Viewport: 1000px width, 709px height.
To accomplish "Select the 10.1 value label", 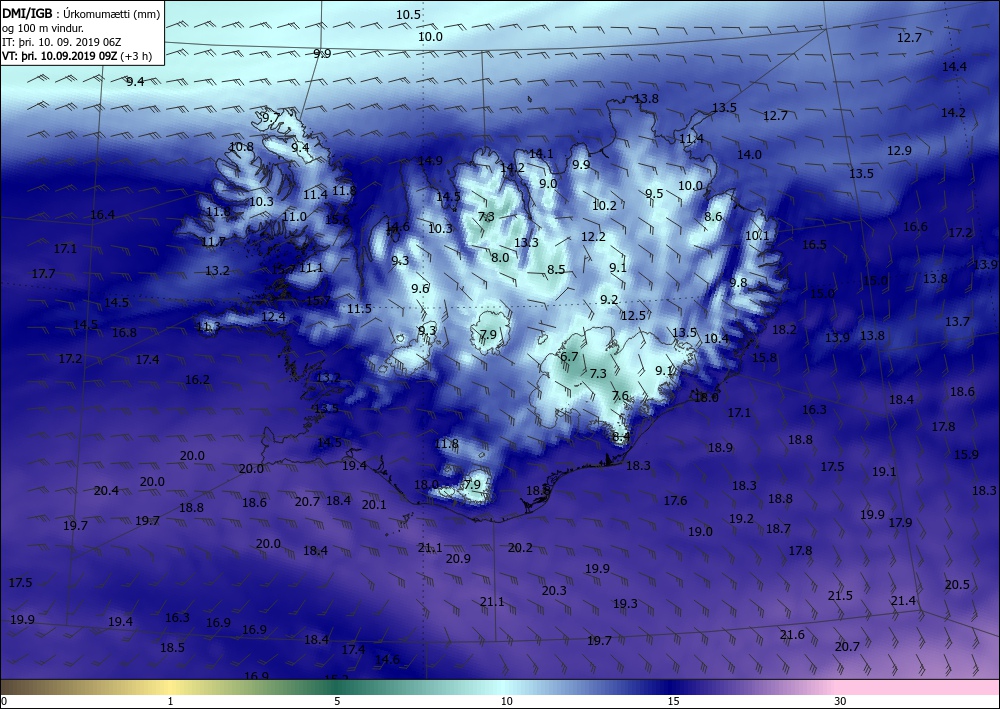I will (758, 235).
